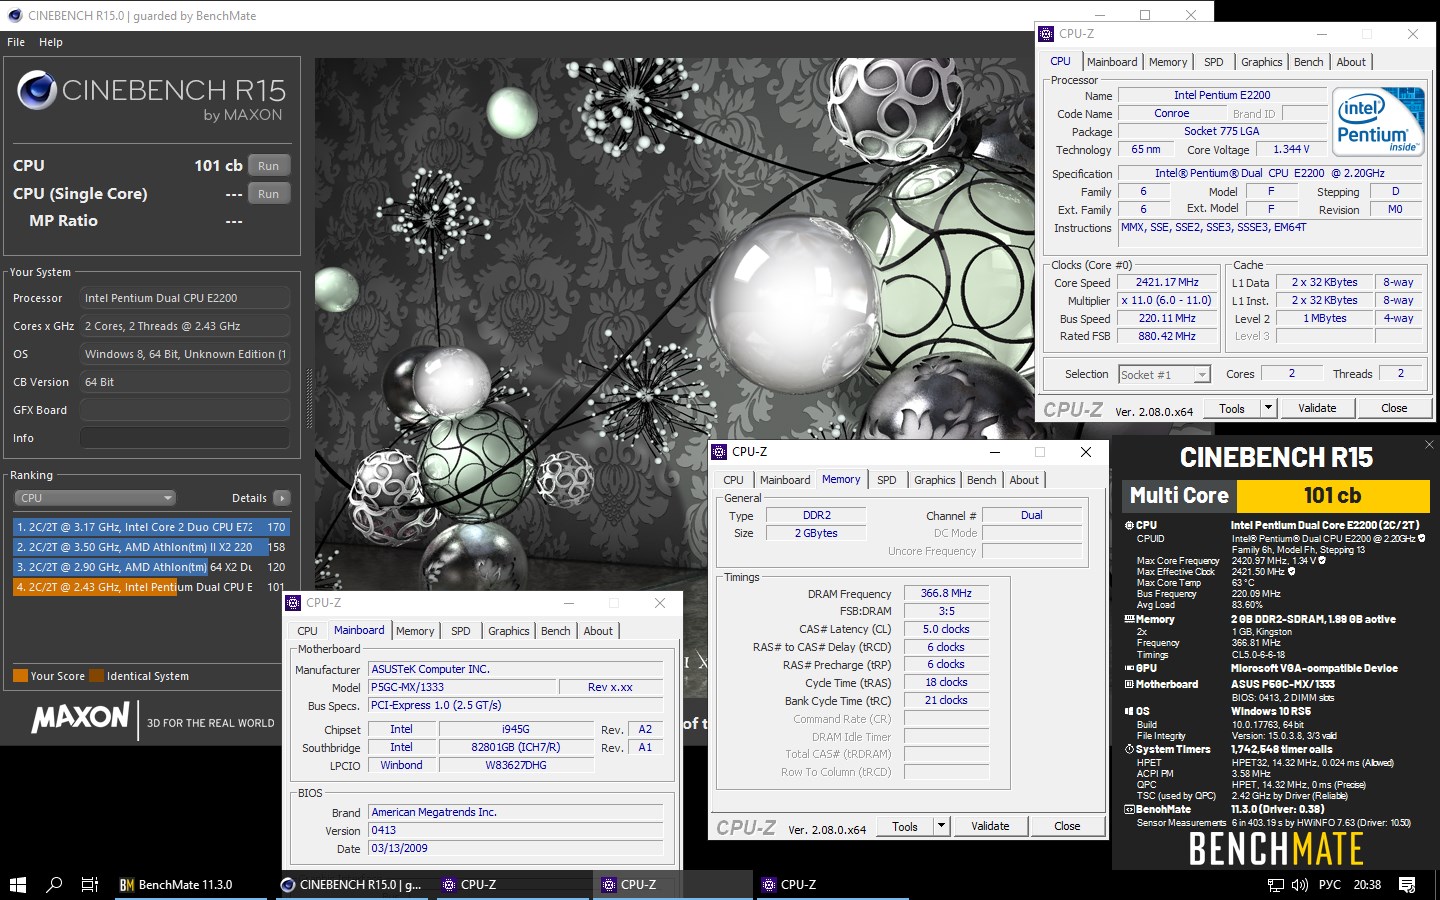
Task: Click the CPU section icon in BenchMate panel
Action: tap(1129, 525)
